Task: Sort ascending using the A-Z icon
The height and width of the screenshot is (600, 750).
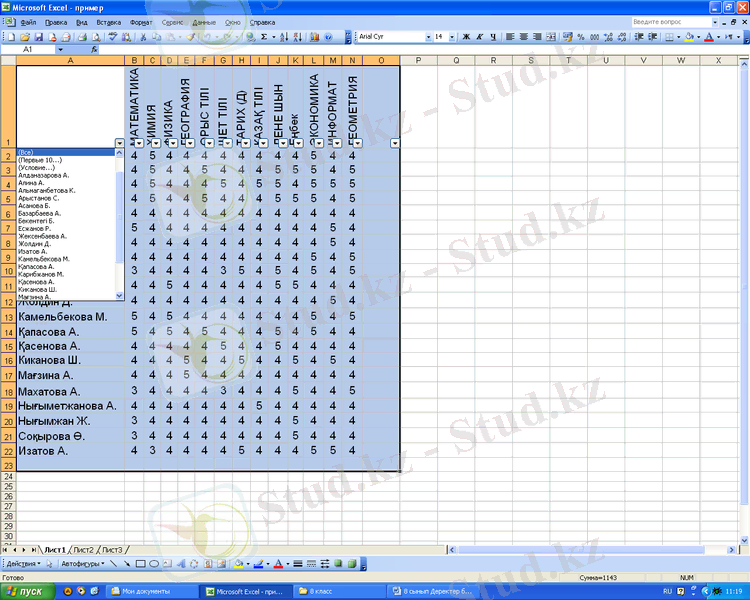Action: [284, 37]
